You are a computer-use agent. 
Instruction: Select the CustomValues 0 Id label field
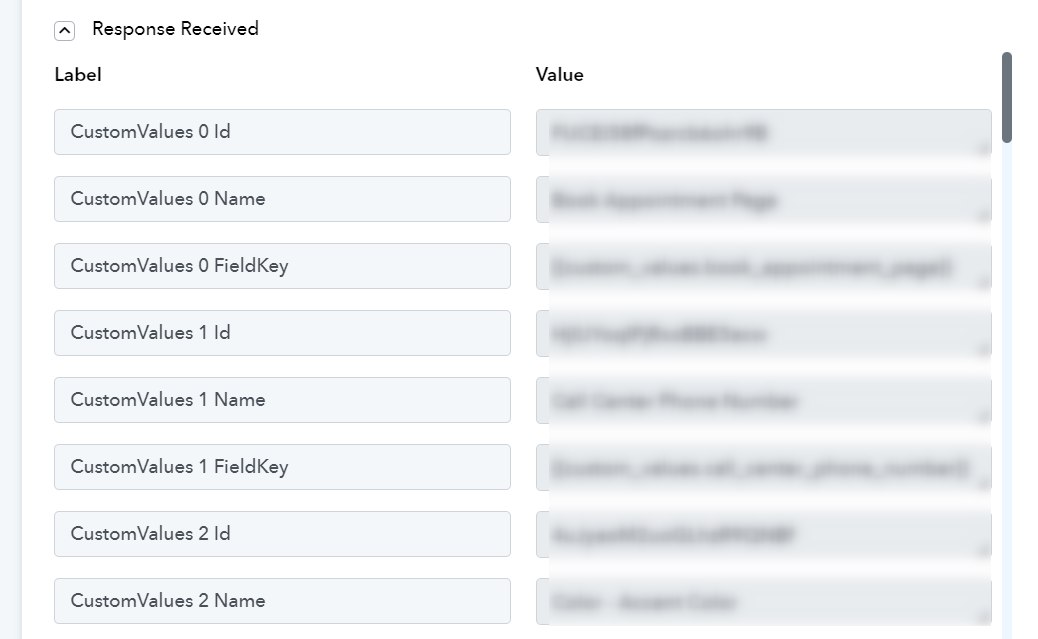pyautogui.click(x=282, y=132)
